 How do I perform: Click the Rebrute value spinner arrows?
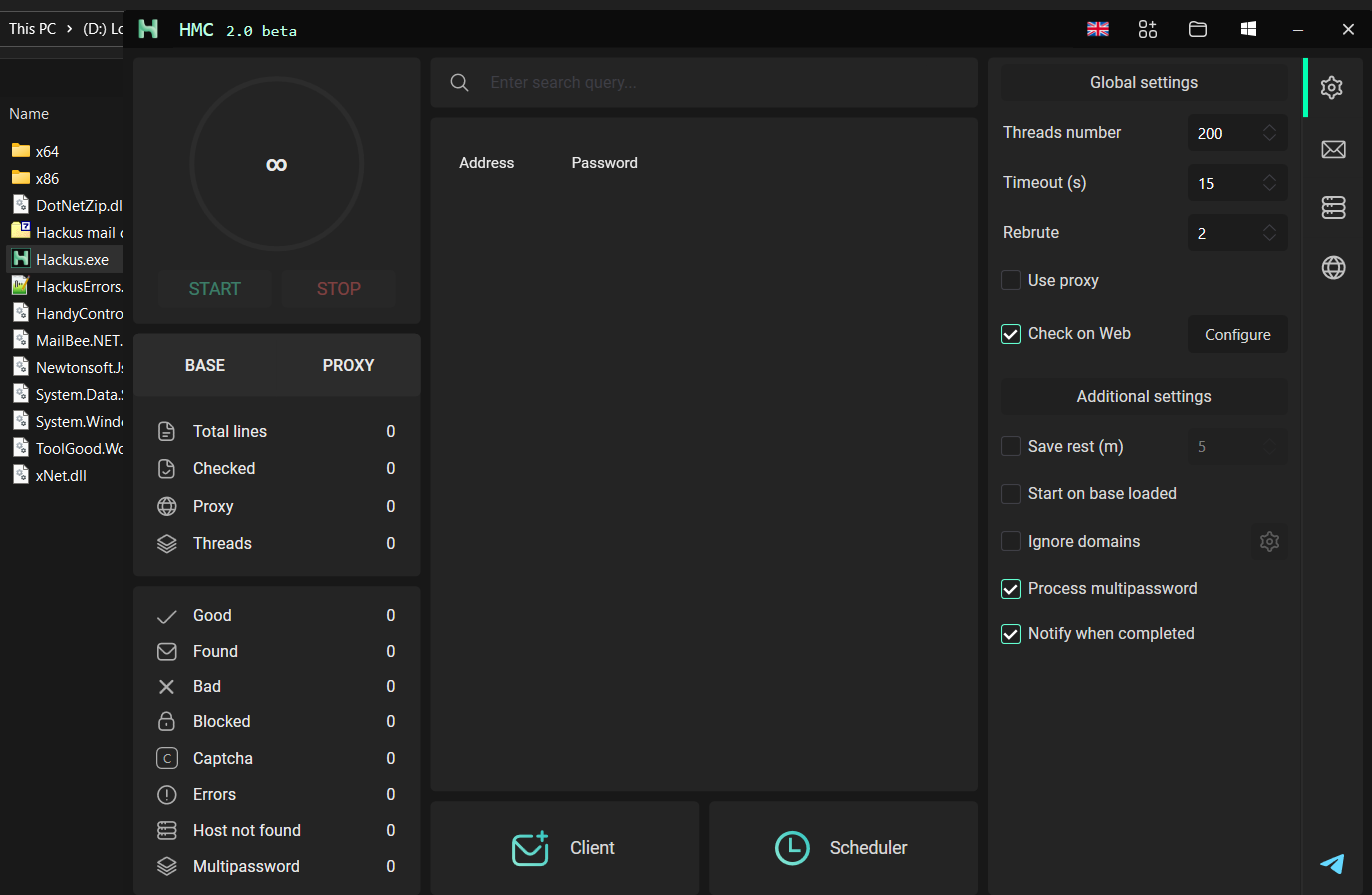1269,233
